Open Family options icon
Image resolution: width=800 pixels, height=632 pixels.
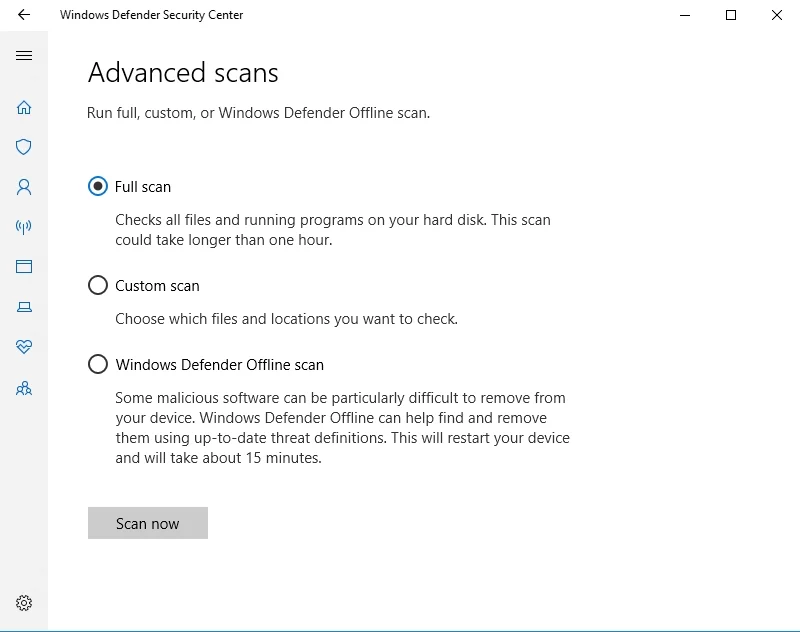point(24,388)
